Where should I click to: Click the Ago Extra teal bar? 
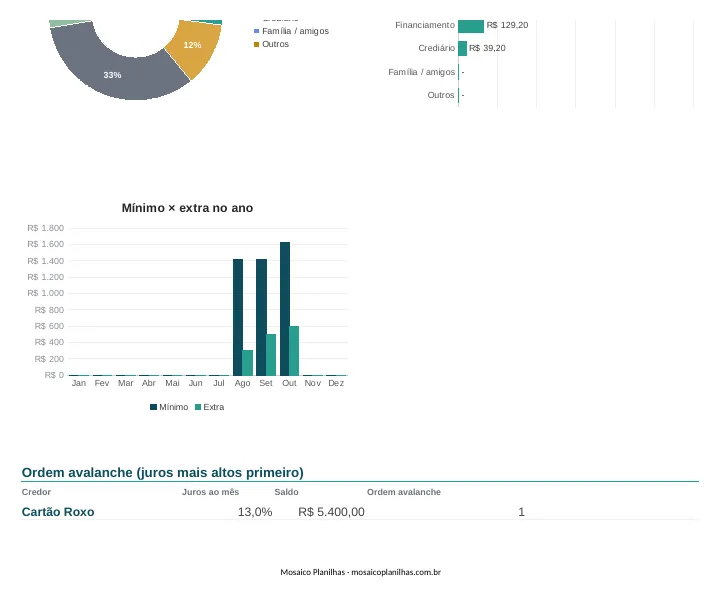click(248, 363)
